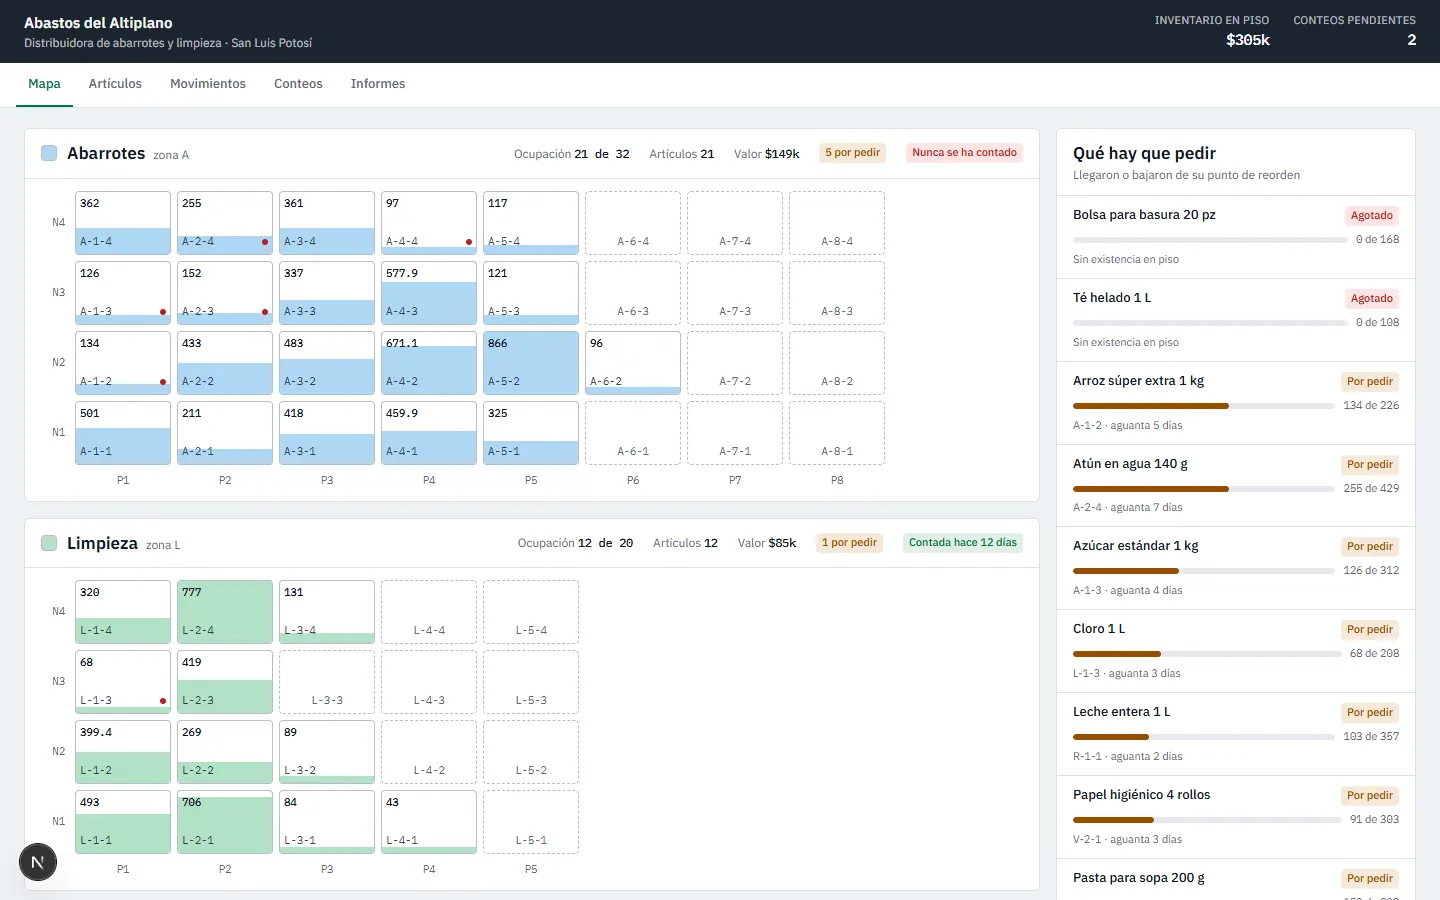This screenshot has width=1440, height=900.
Task: Click the red dot in cell A-1-2
Action: coord(163,382)
